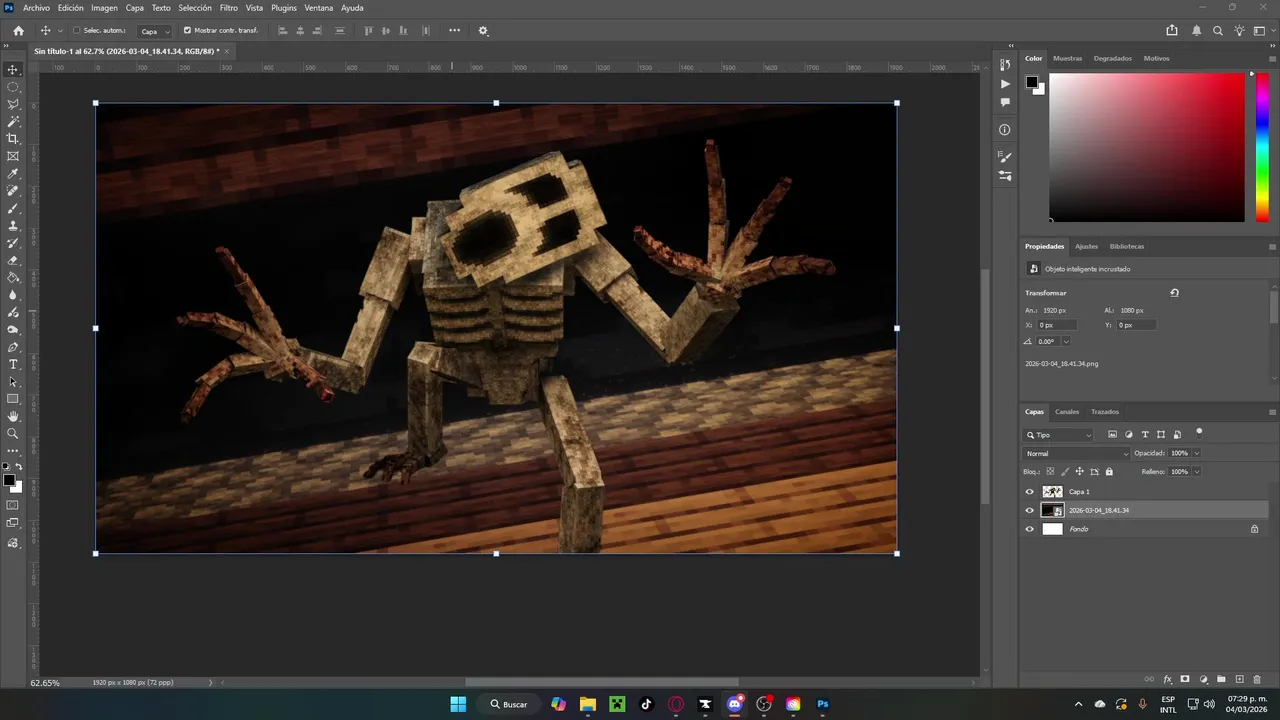
Task: Select the Eraser tool
Action: coord(13,260)
